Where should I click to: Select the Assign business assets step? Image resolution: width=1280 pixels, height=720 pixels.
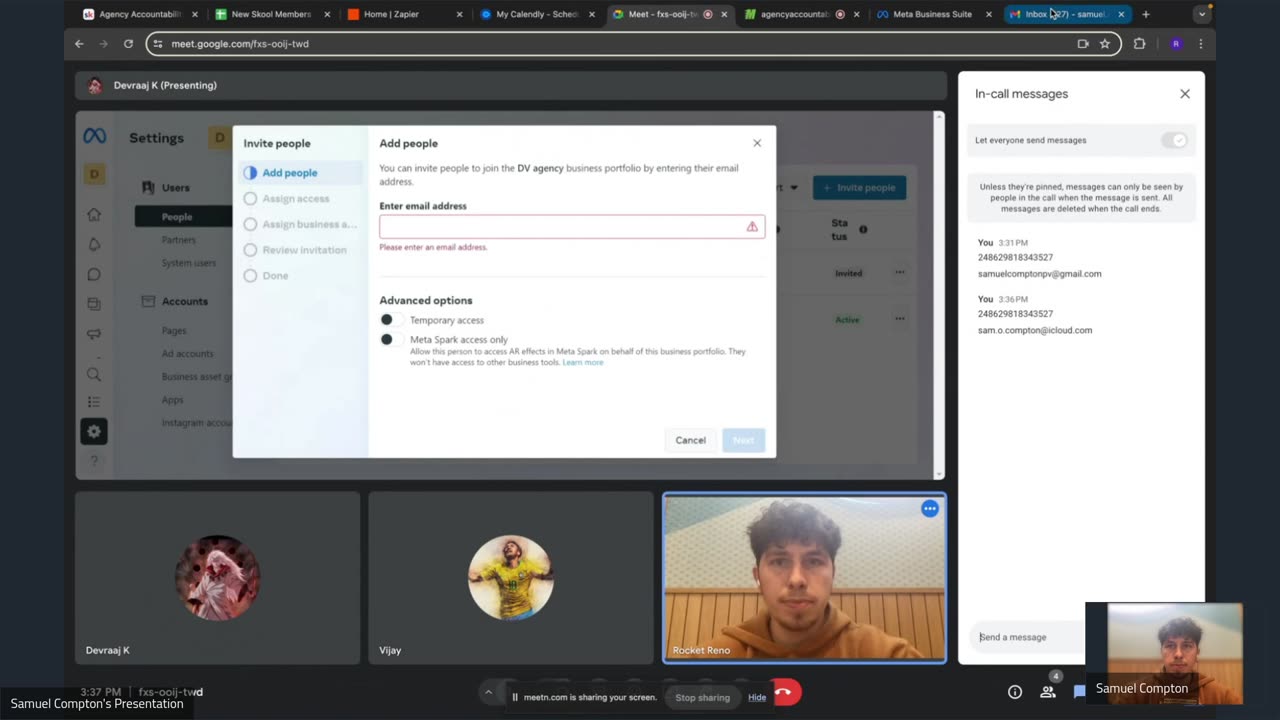pyautogui.click(x=300, y=225)
